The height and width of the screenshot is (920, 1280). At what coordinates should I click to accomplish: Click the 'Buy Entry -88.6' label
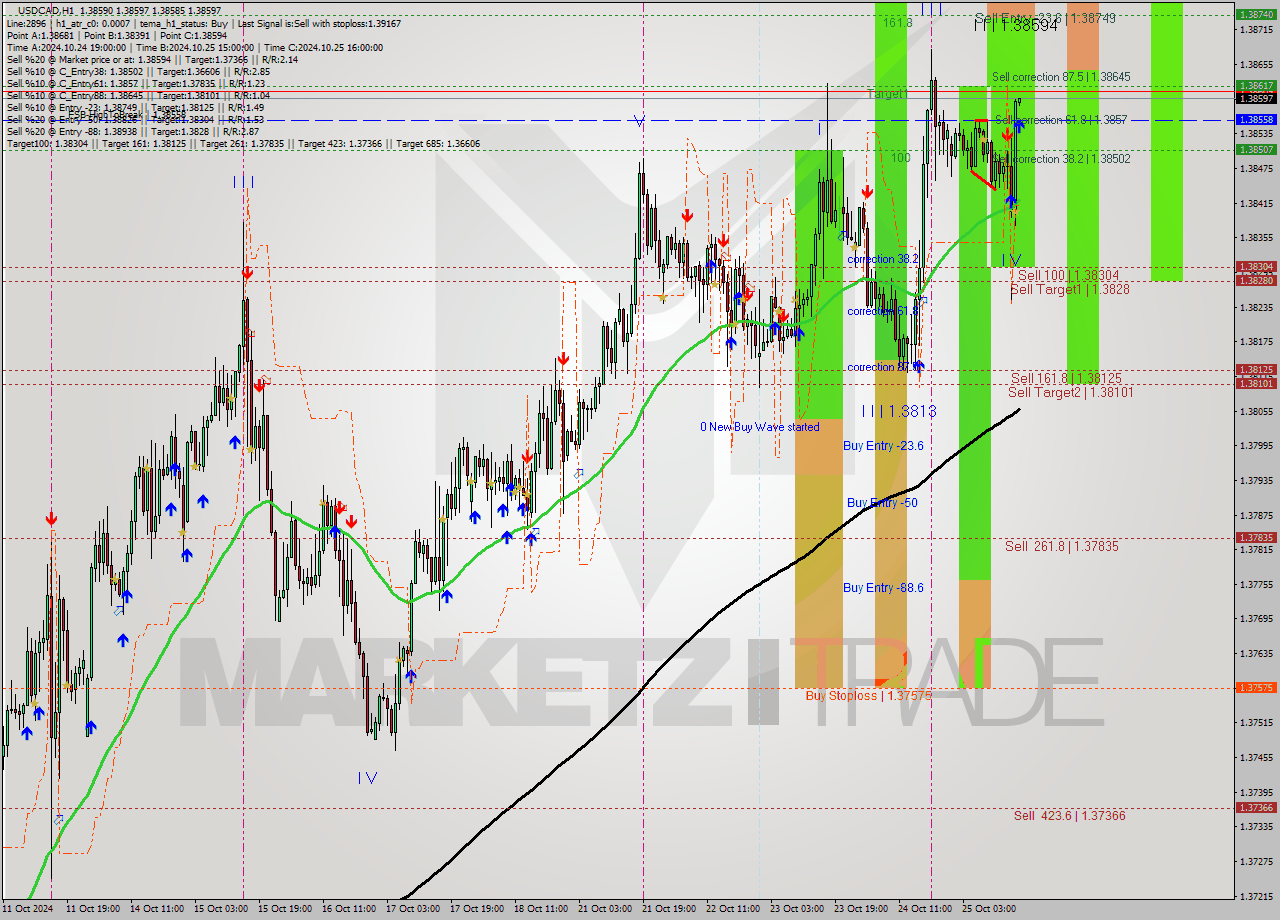click(x=883, y=588)
